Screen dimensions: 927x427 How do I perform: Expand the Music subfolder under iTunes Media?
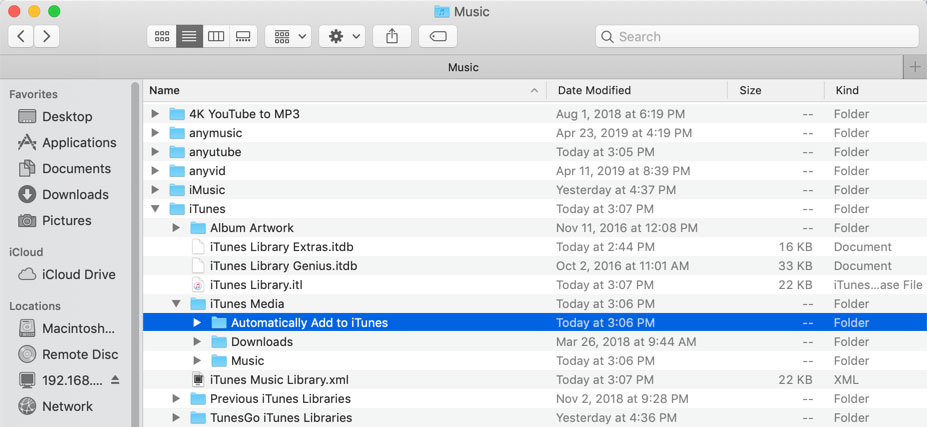click(197, 361)
